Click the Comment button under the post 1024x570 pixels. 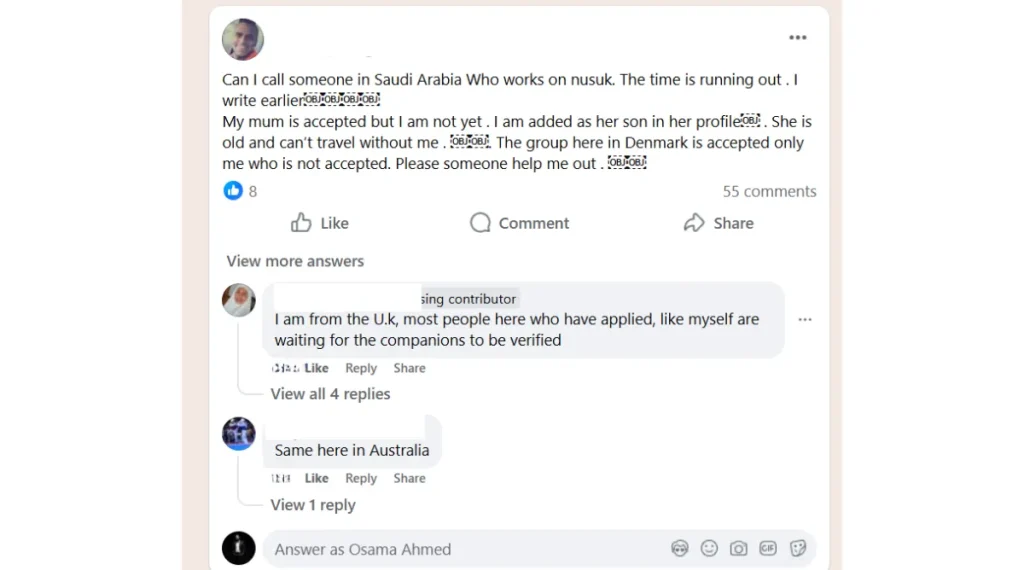[520, 223]
